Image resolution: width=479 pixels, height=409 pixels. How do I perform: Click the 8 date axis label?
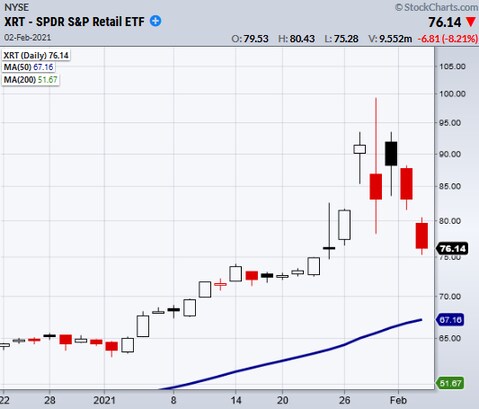pyautogui.click(x=173, y=400)
